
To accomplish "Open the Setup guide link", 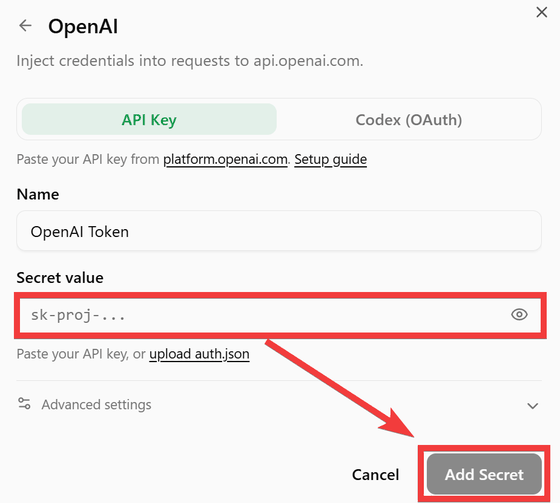I will pos(330,159).
